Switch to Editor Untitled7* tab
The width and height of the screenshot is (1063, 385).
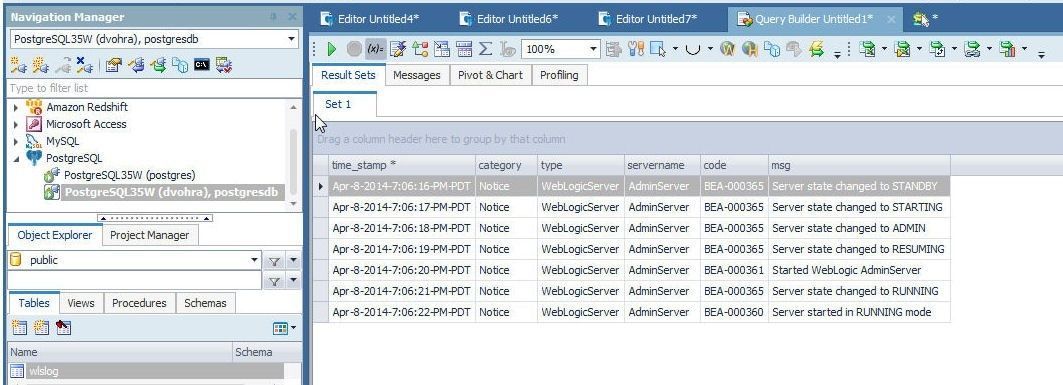(649, 19)
